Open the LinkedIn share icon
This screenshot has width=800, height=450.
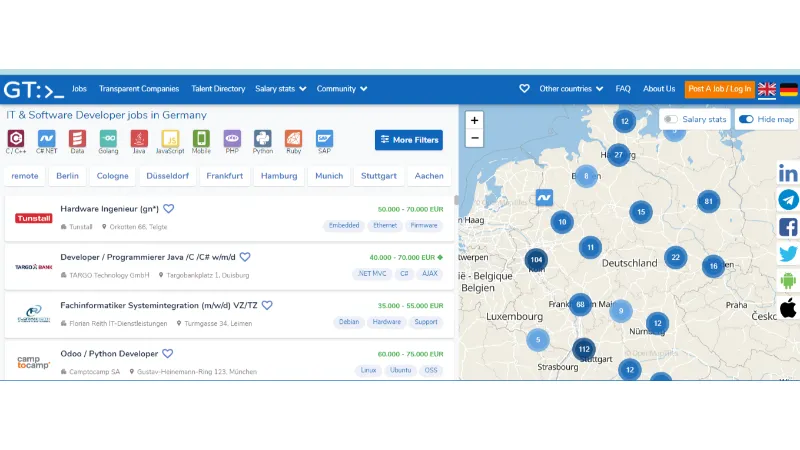tap(788, 173)
